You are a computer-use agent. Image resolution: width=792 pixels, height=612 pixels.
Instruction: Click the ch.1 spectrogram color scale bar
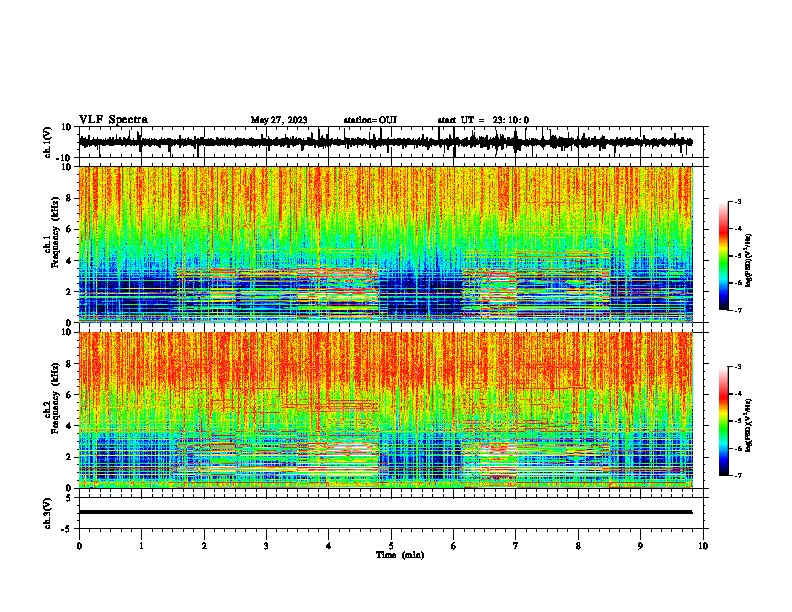(x=724, y=256)
